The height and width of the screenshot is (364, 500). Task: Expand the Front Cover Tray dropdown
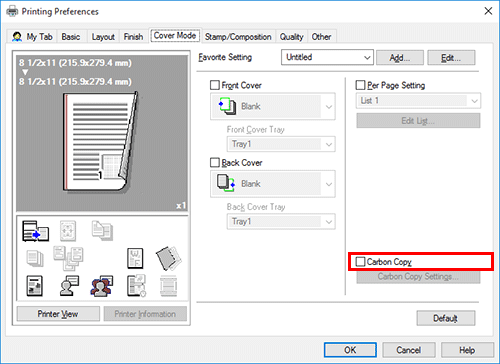point(281,144)
